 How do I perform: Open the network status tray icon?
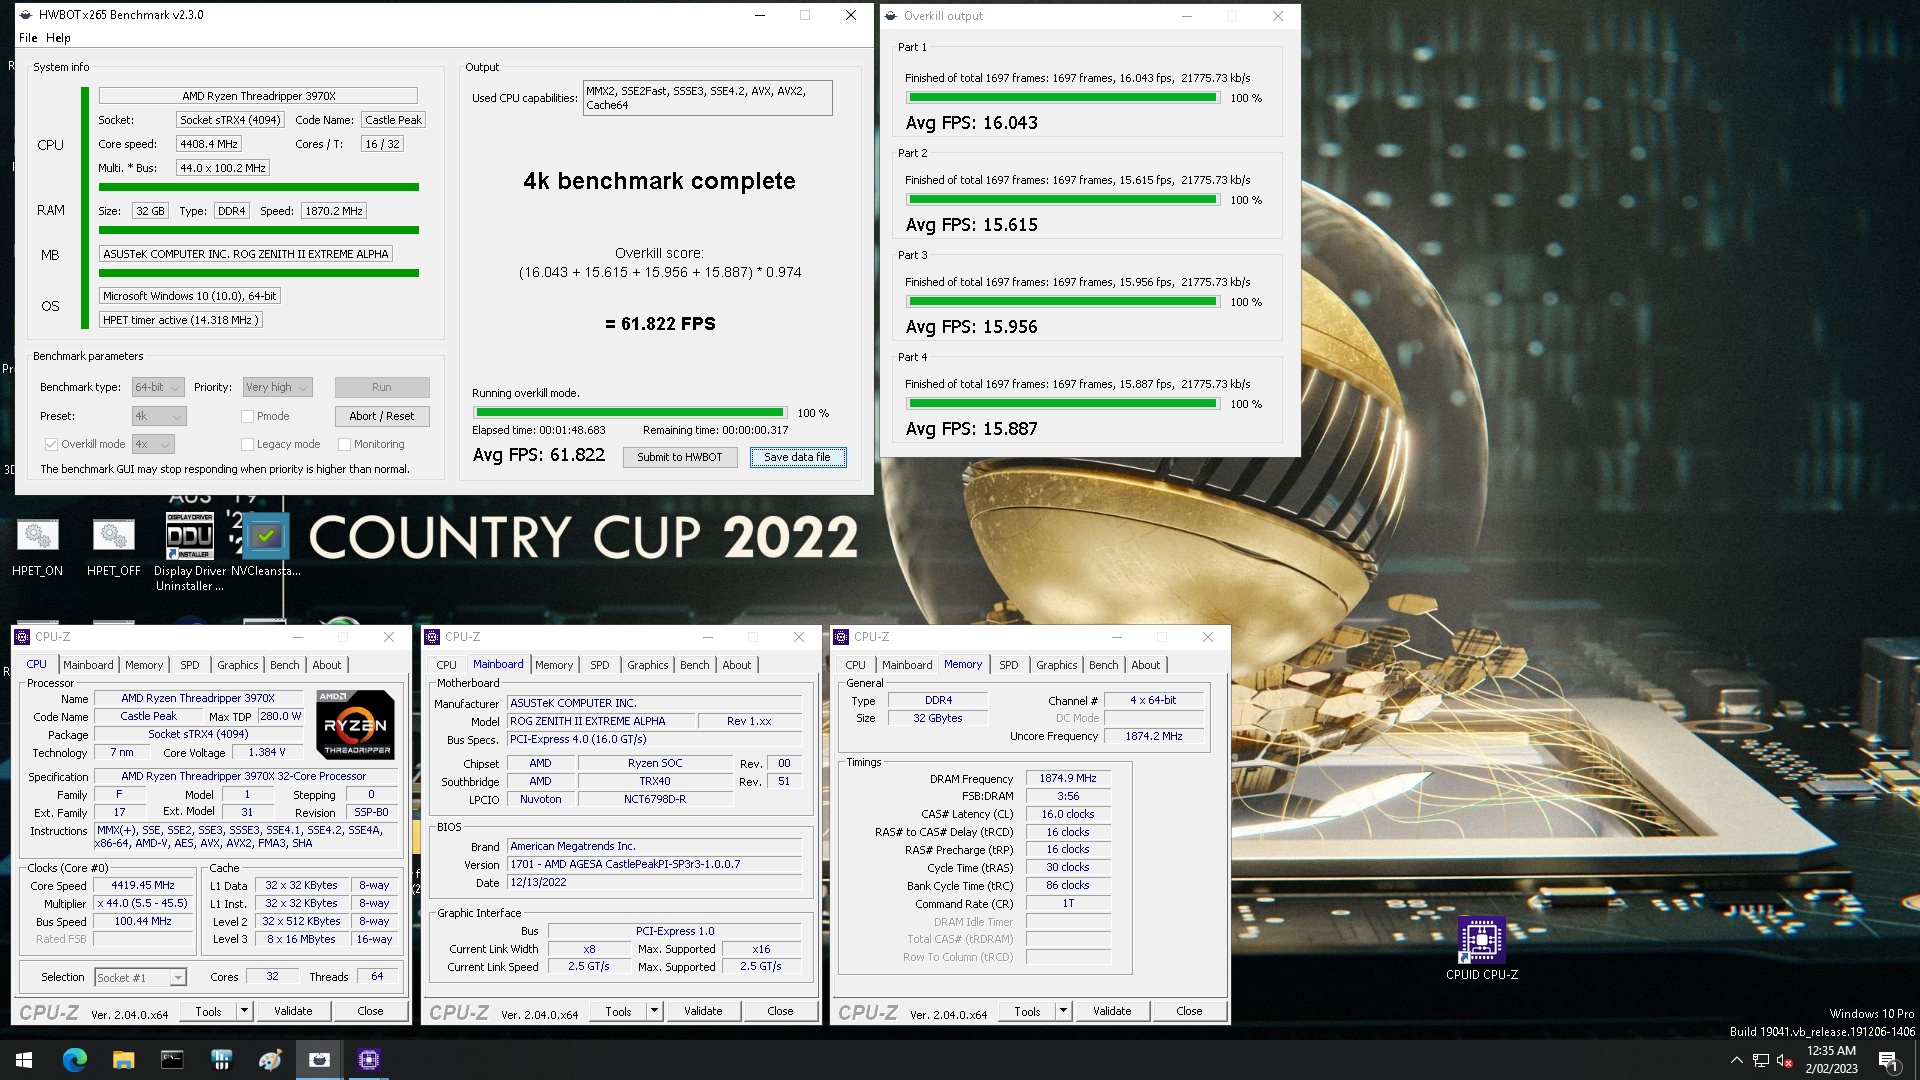pos(1761,1060)
